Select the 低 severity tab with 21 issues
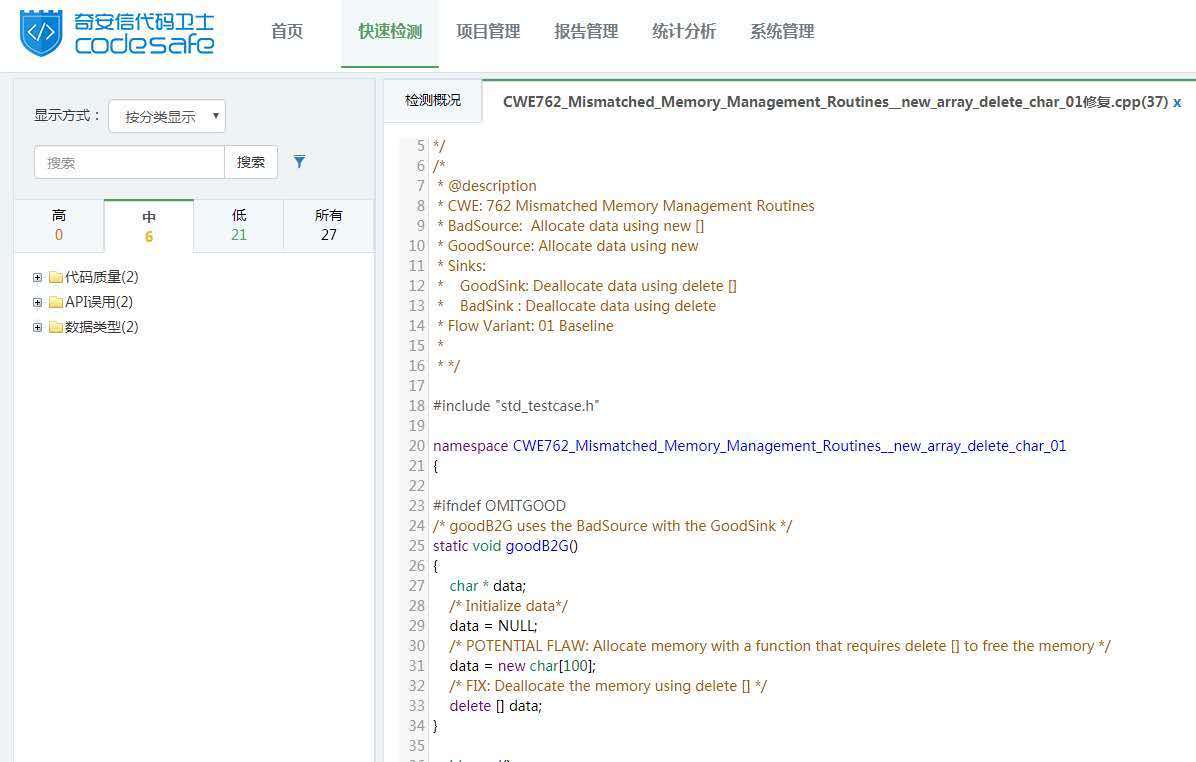This screenshot has height=762, width=1196. (239, 225)
